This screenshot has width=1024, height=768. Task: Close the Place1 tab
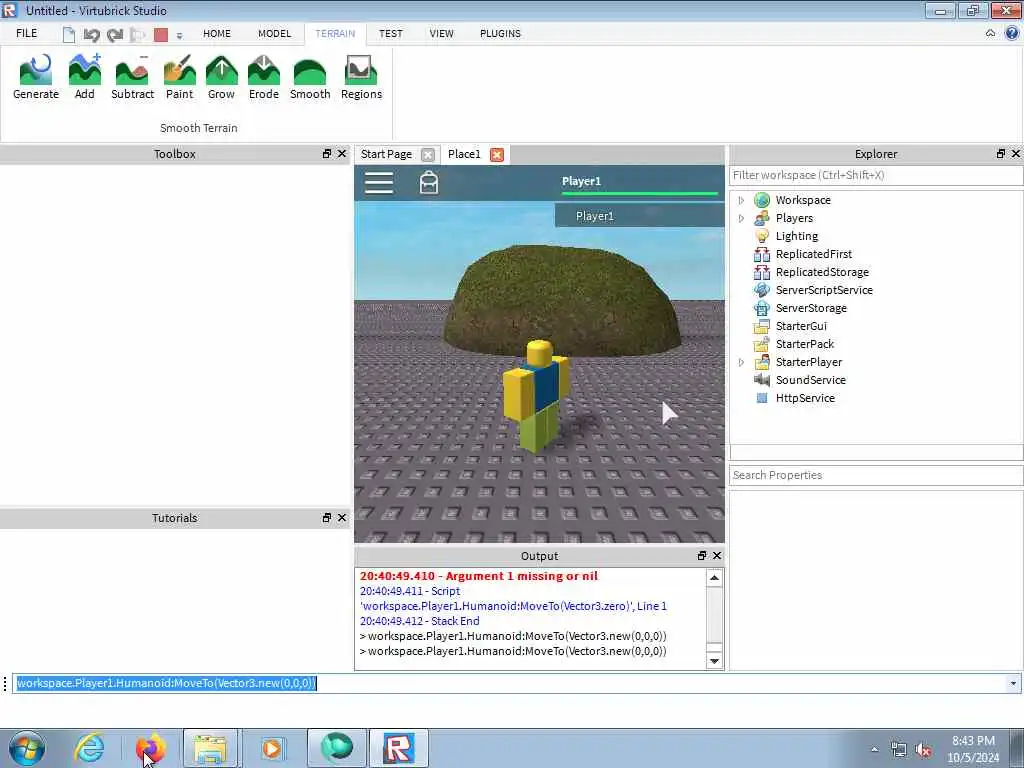tap(497, 155)
